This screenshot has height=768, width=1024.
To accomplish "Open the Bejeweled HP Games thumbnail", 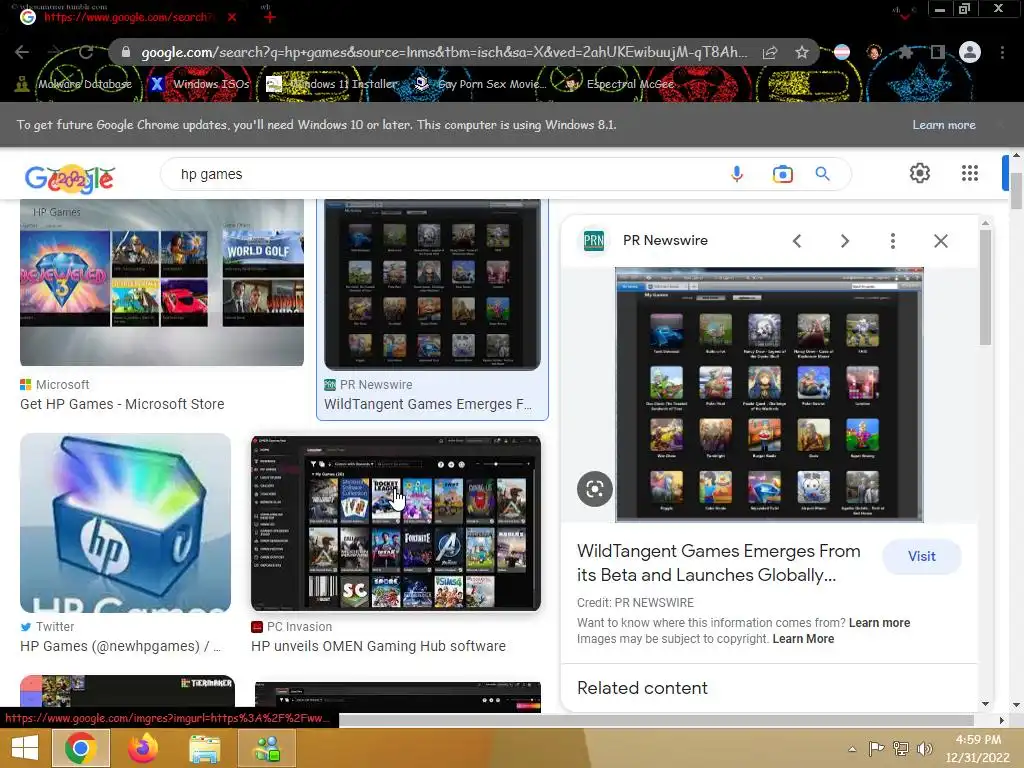I will click(x=162, y=282).
